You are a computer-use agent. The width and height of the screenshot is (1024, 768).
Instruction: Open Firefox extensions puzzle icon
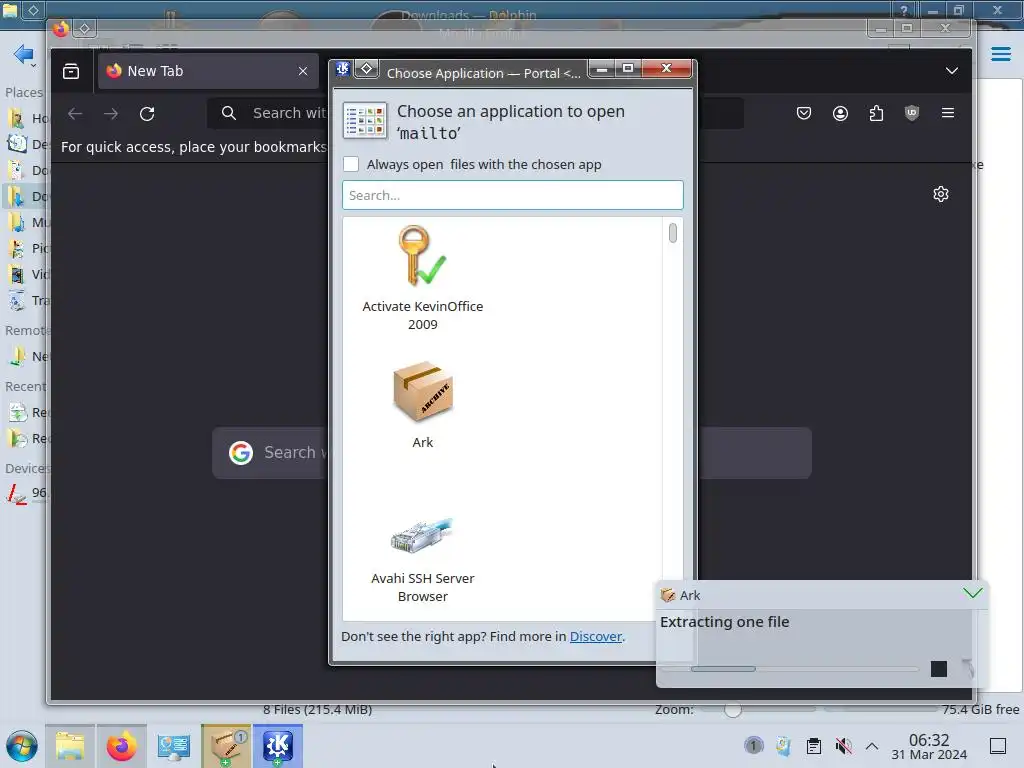click(x=876, y=113)
